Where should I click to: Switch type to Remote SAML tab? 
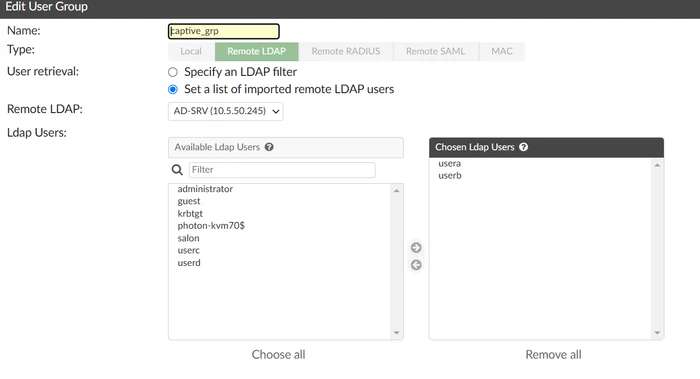pos(435,51)
